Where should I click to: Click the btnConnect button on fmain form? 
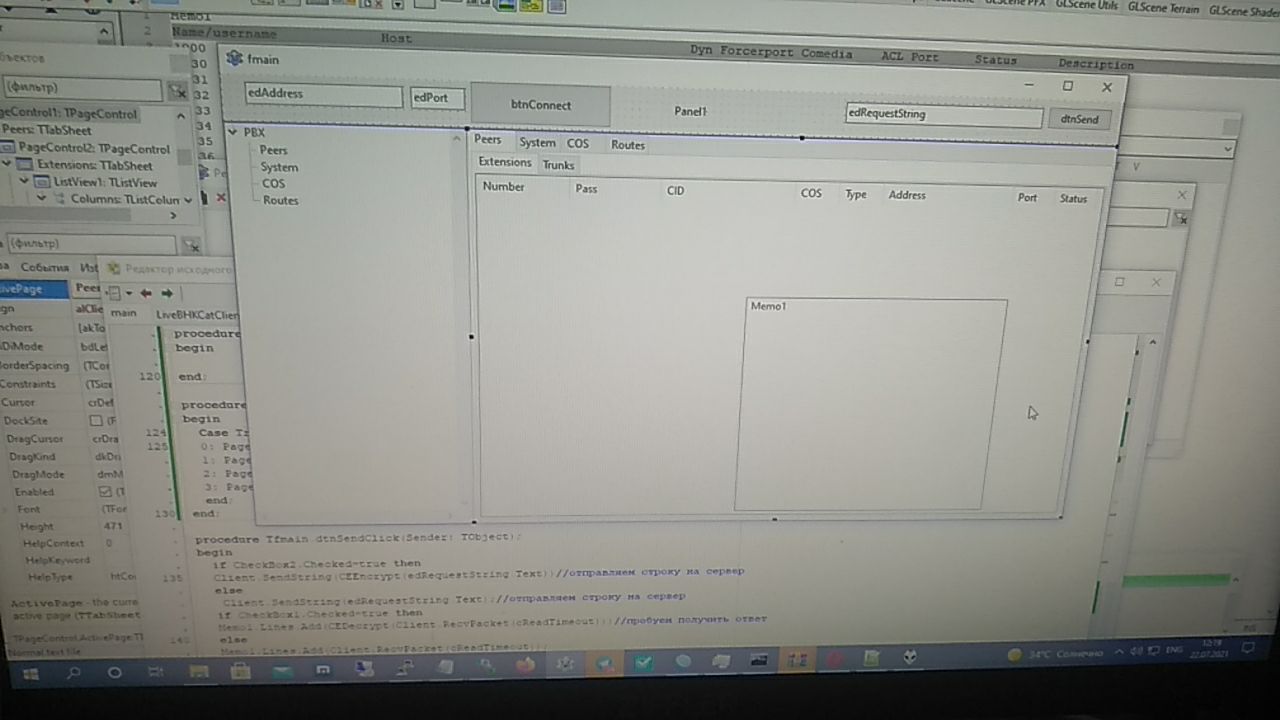click(540, 105)
